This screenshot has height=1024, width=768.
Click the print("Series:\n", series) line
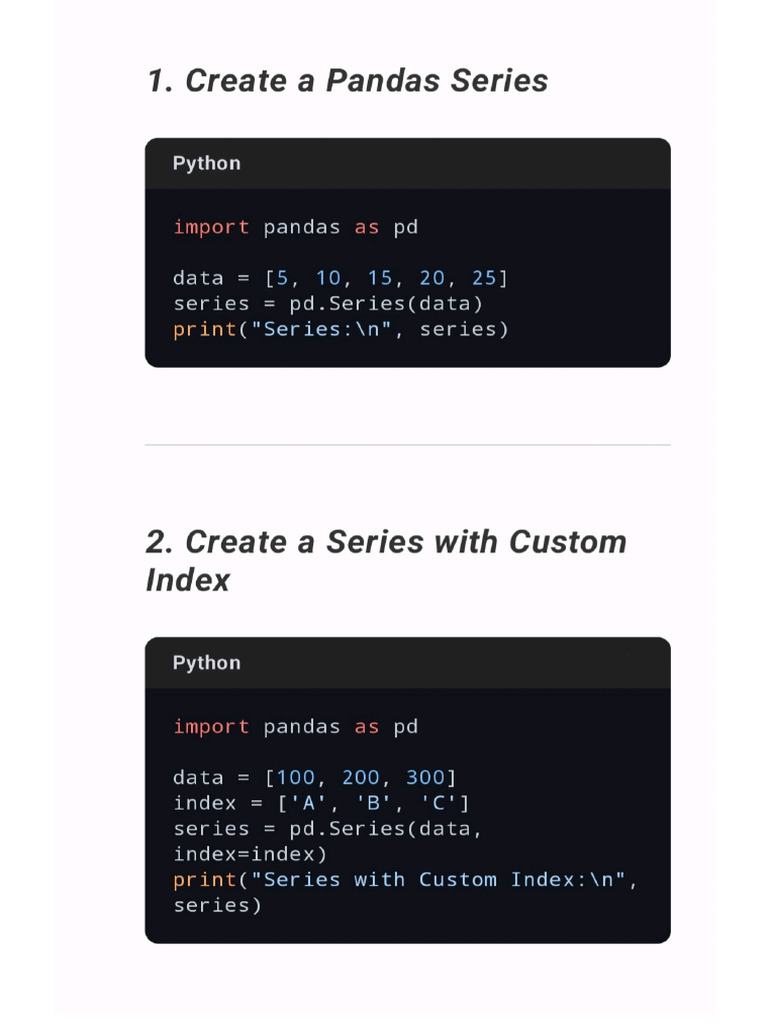pos(340,329)
